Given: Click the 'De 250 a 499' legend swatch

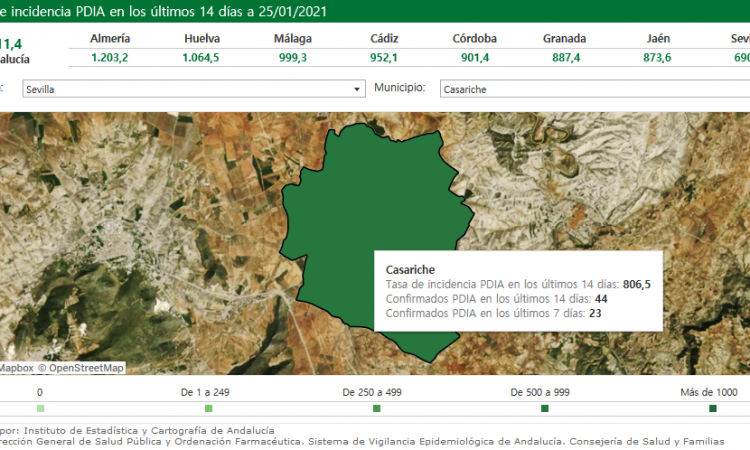Looking at the screenshot, I should pos(376,408).
